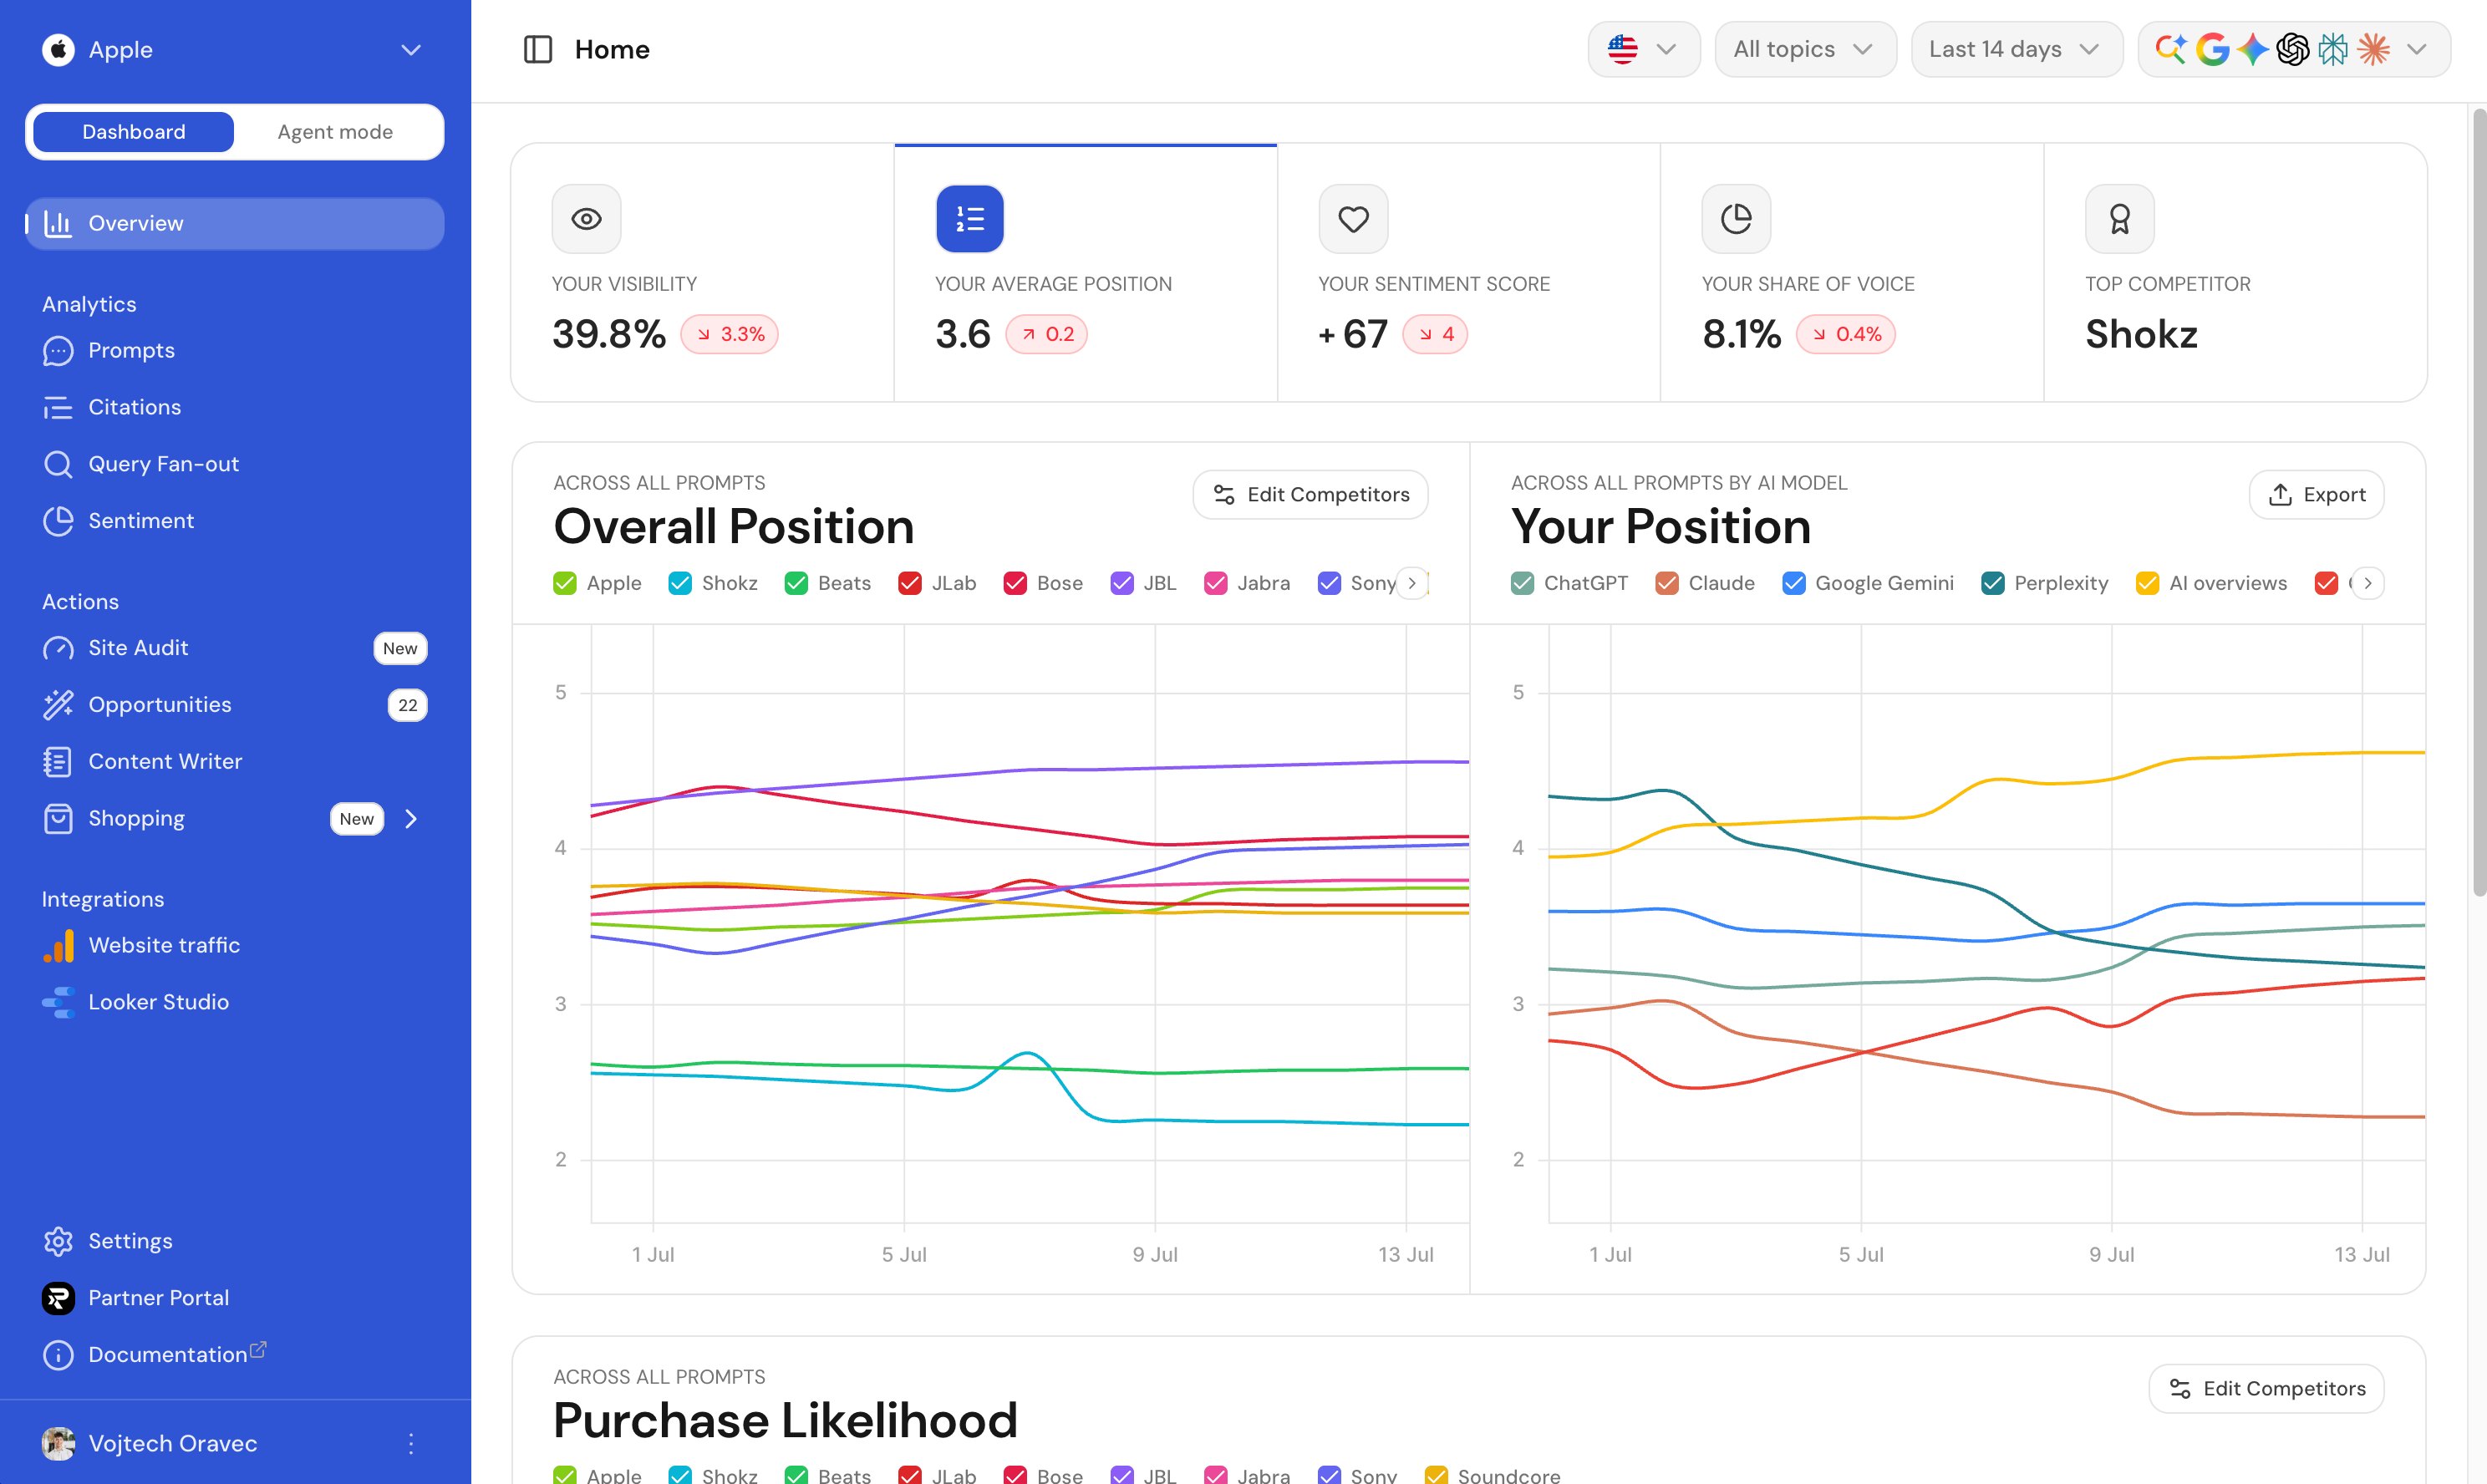Toggle the sidebar panel icon beside Home
The image size is (2487, 1484).
click(x=538, y=49)
